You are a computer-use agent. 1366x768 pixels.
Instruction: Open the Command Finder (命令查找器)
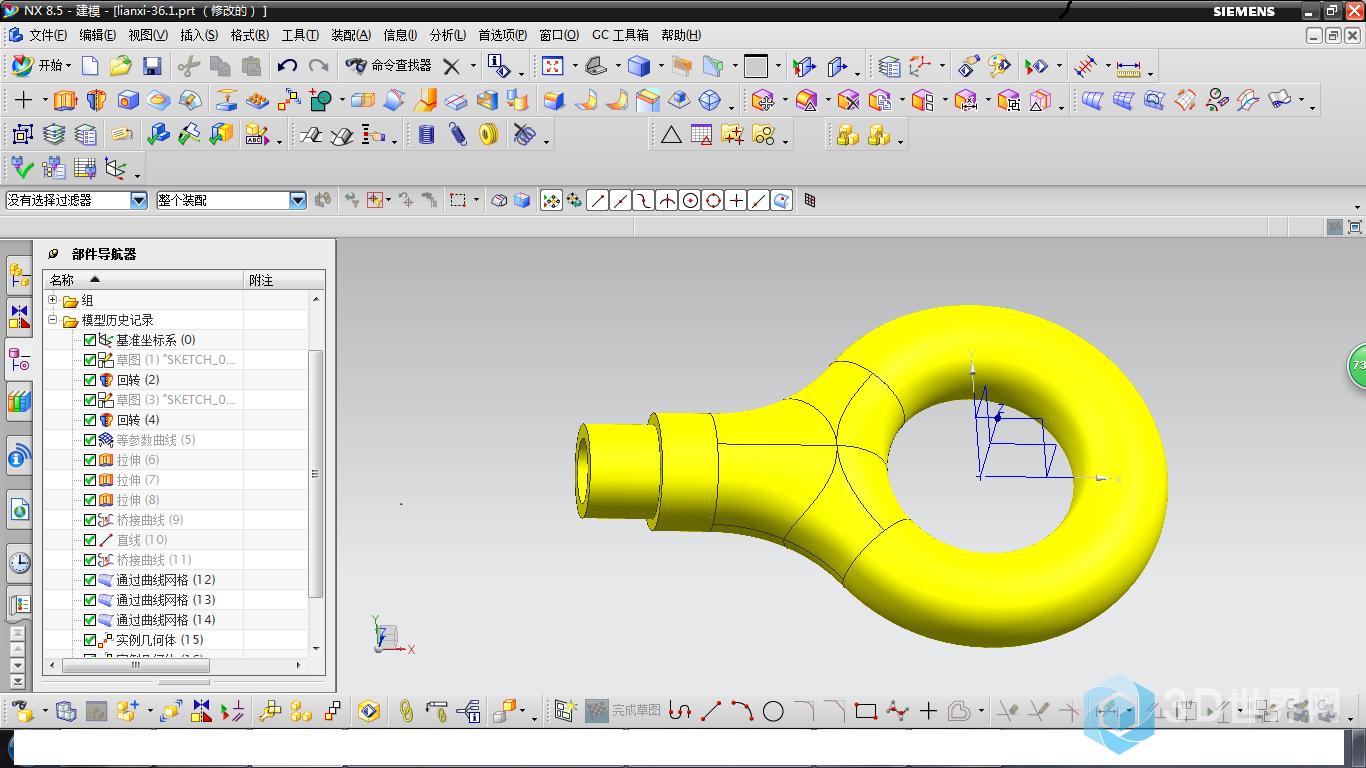(x=388, y=66)
